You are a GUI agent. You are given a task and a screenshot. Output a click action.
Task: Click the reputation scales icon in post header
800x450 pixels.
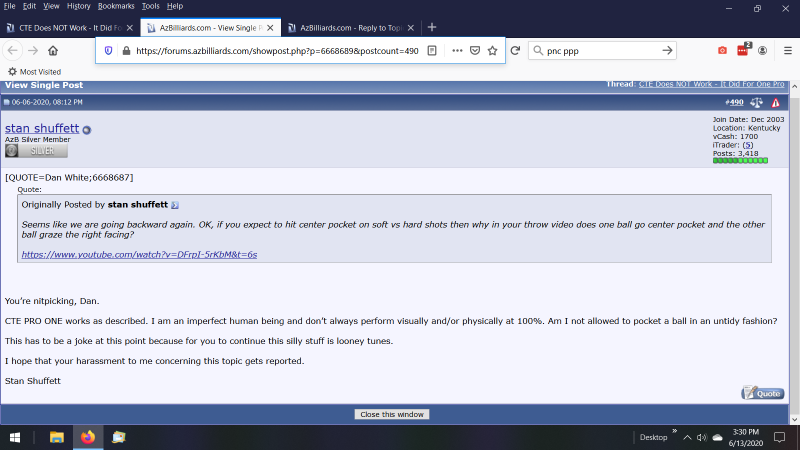[756, 102]
